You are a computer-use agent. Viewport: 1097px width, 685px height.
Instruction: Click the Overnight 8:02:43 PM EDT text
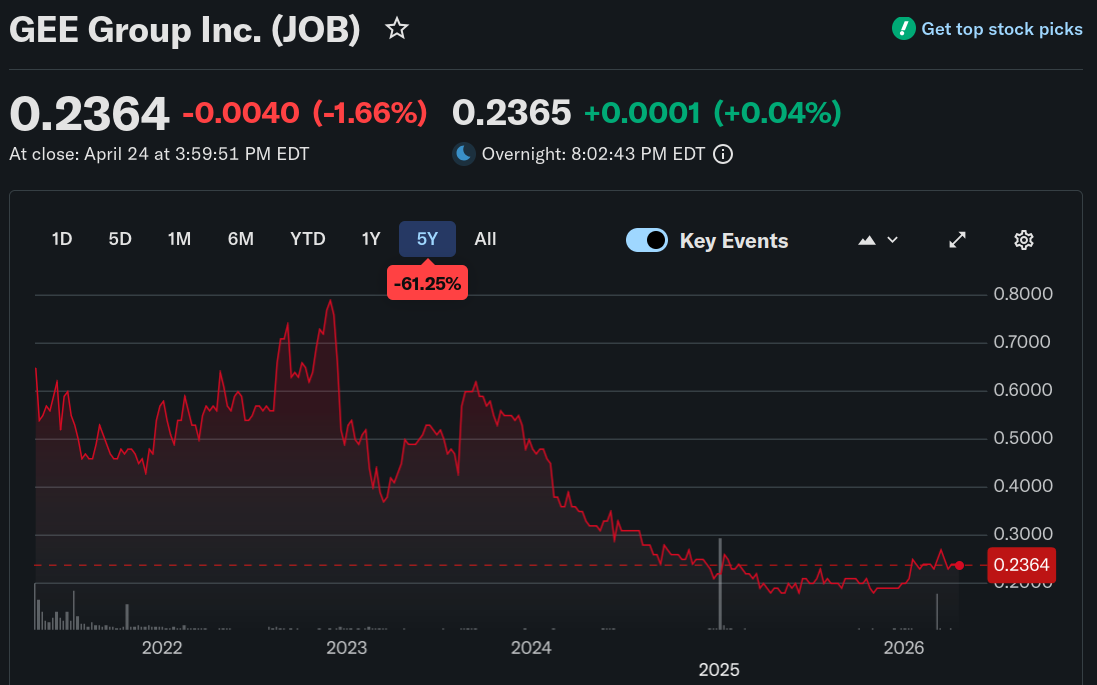coord(593,154)
